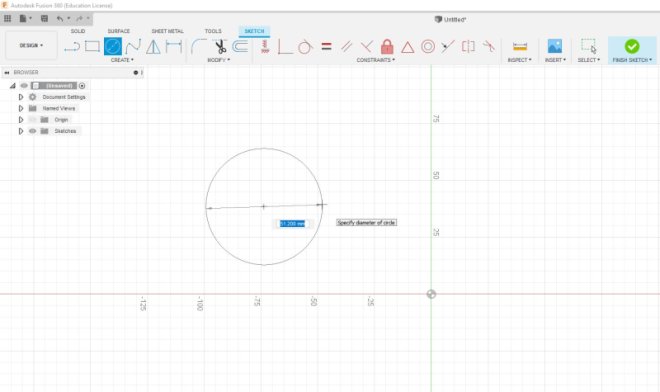This screenshot has width=660, height=392.
Task: Click the circle diameter input field
Action: click(293, 224)
